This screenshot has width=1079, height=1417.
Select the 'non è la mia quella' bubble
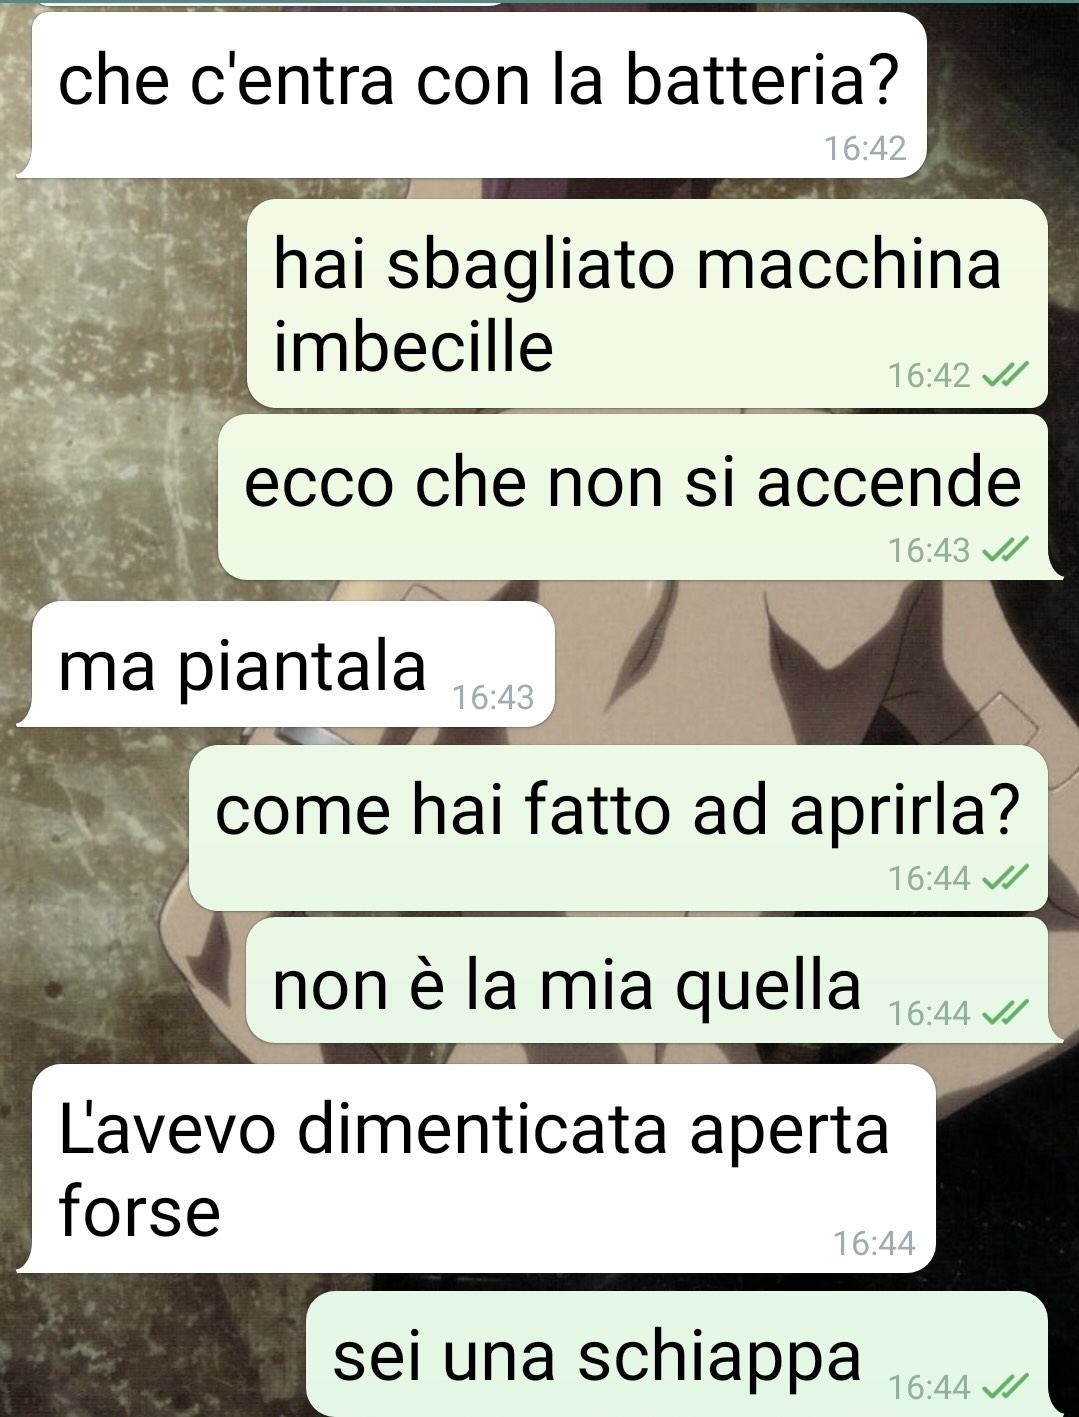(x=647, y=981)
